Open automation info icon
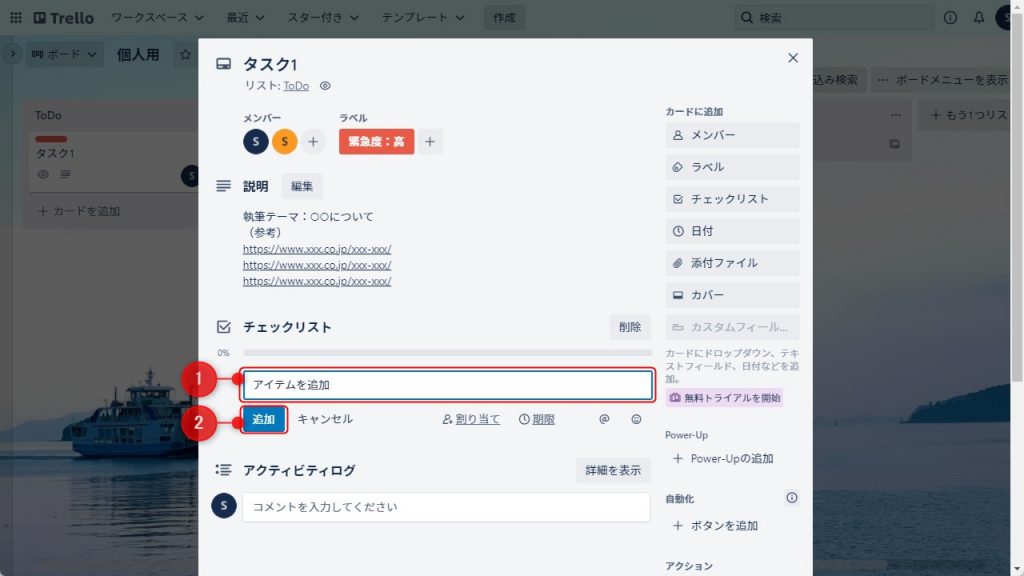Viewport: 1024px width, 576px height. pyautogui.click(x=792, y=498)
